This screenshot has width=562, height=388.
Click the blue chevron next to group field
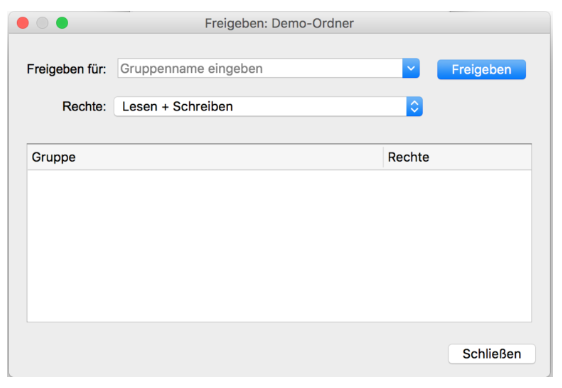click(x=411, y=68)
